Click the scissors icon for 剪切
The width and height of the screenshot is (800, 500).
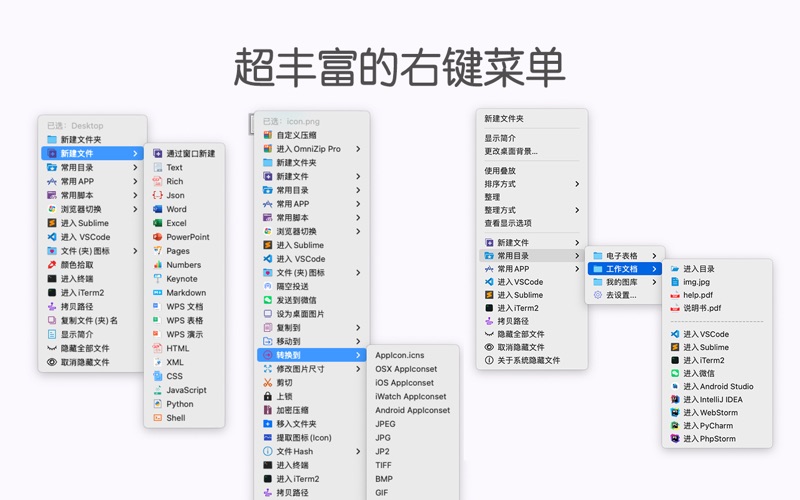[267, 382]
